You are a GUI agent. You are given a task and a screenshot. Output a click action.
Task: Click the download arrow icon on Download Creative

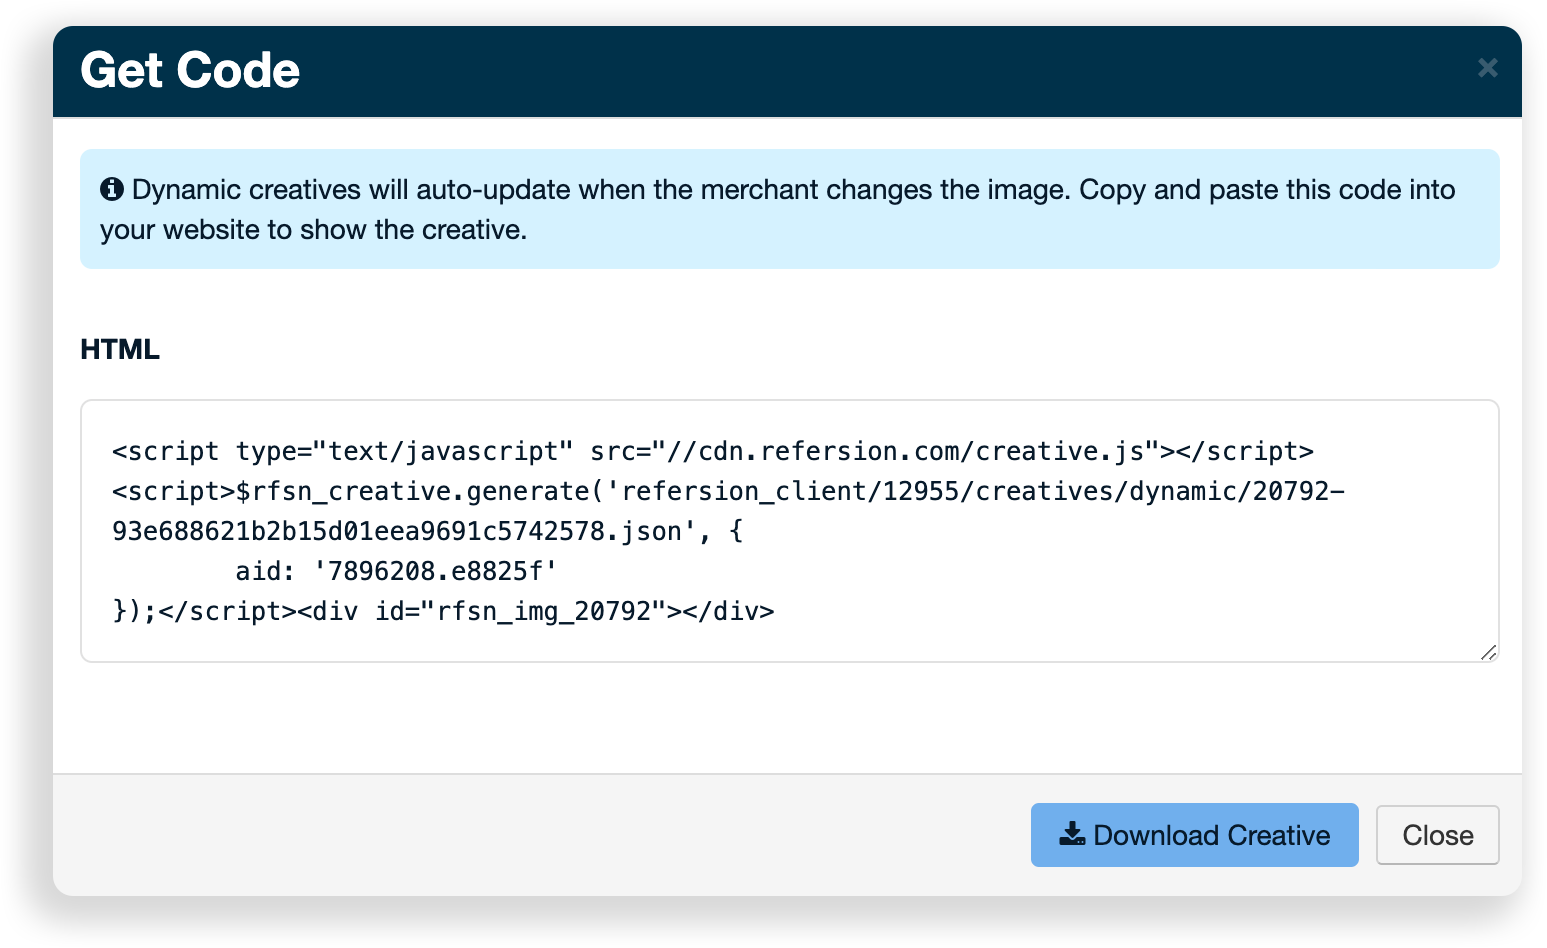pyautogui.click(x=1072, y=834)
